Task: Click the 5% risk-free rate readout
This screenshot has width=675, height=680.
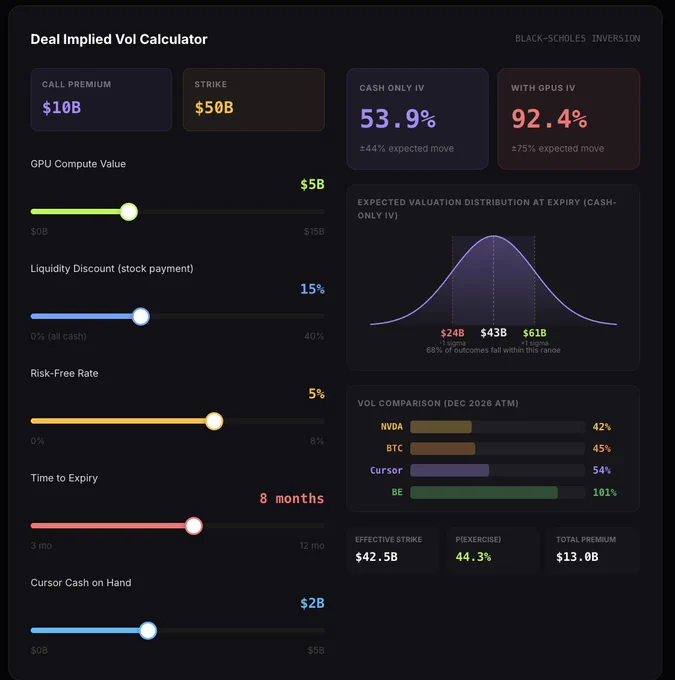Action: [x=316, y=394]
